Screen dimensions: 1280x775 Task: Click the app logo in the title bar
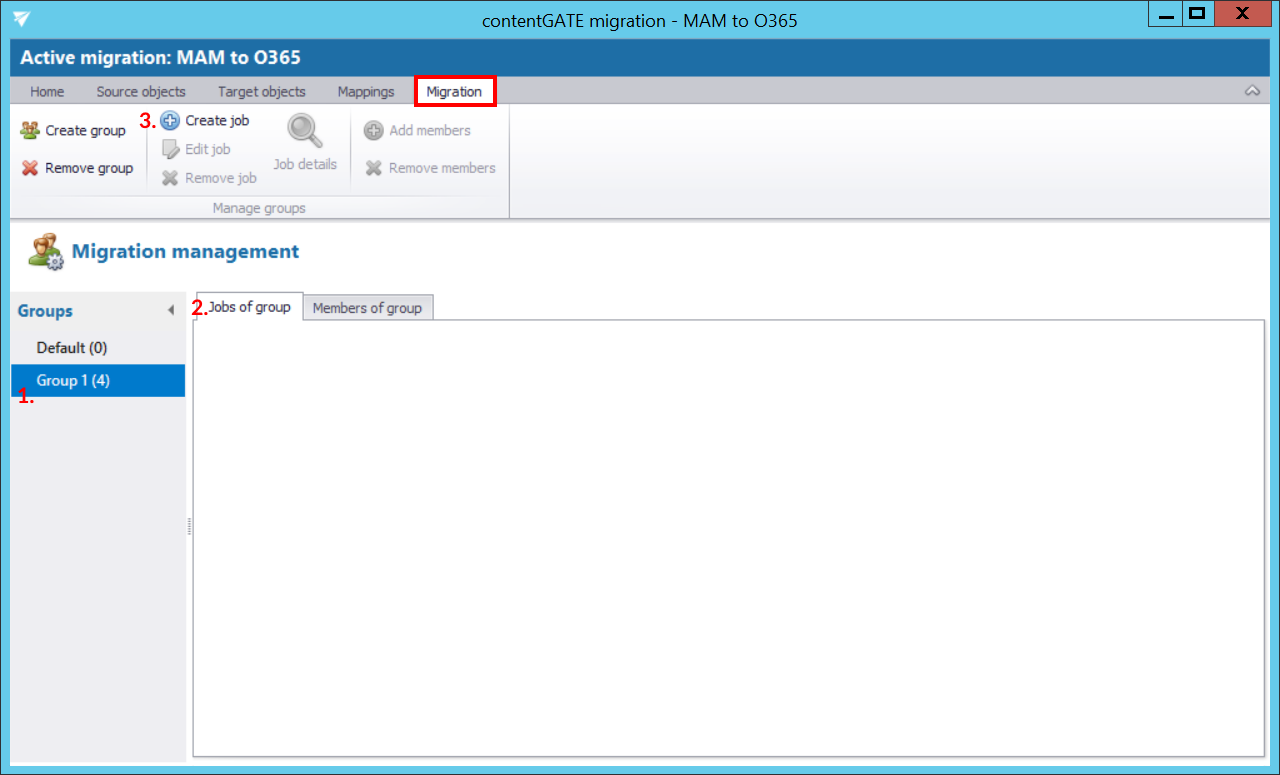tap(22, 19)
